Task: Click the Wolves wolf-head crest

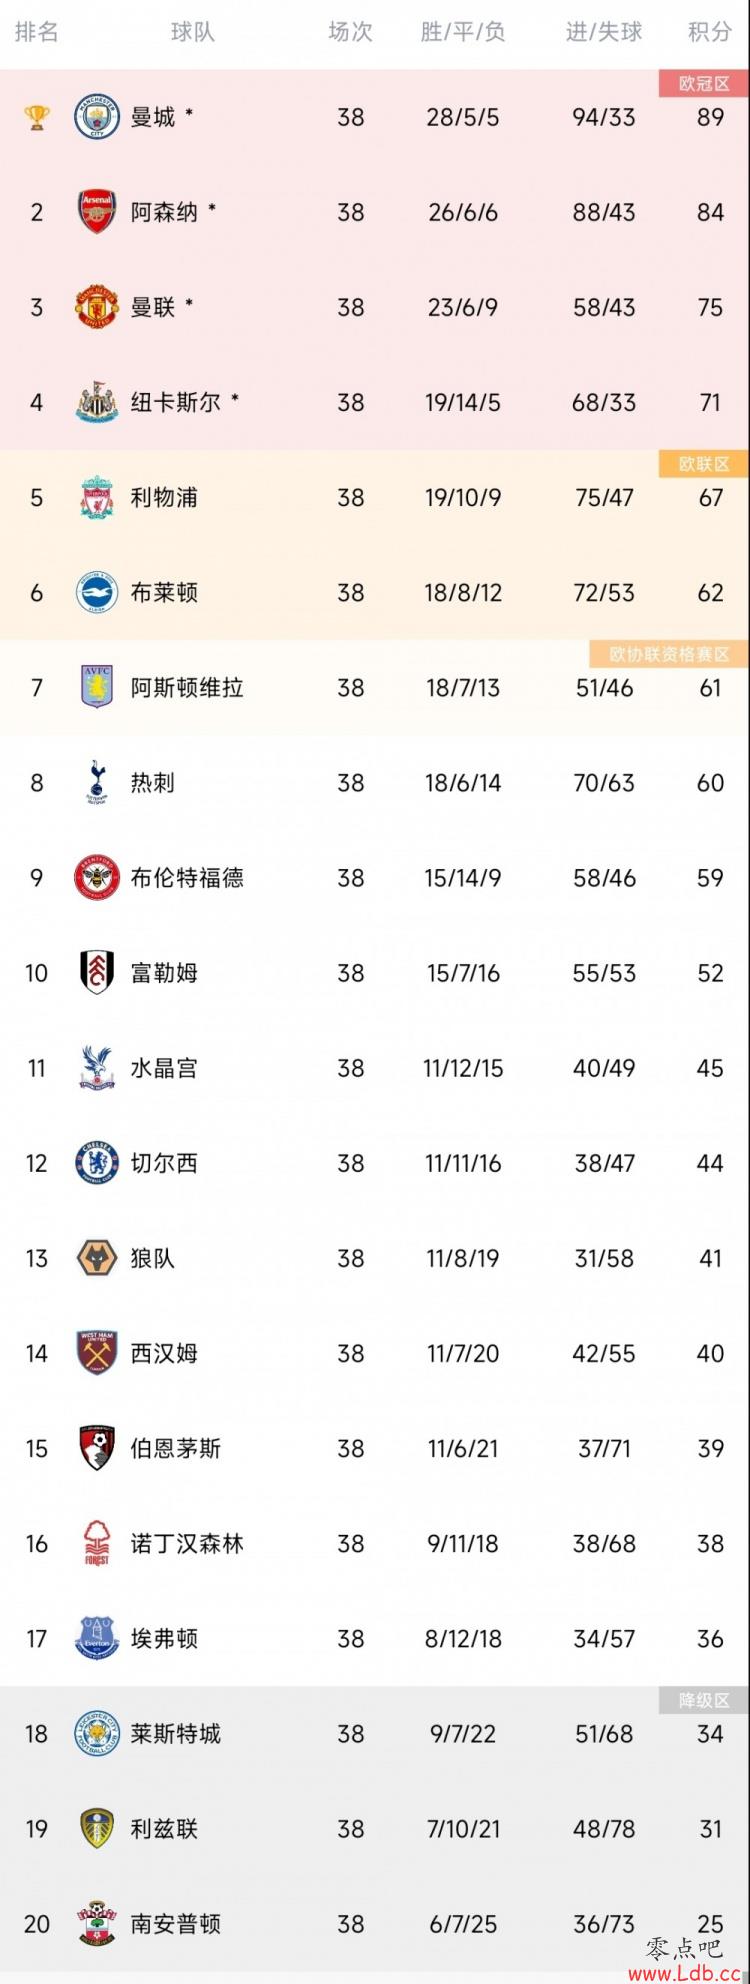Action: point(97,1258)
